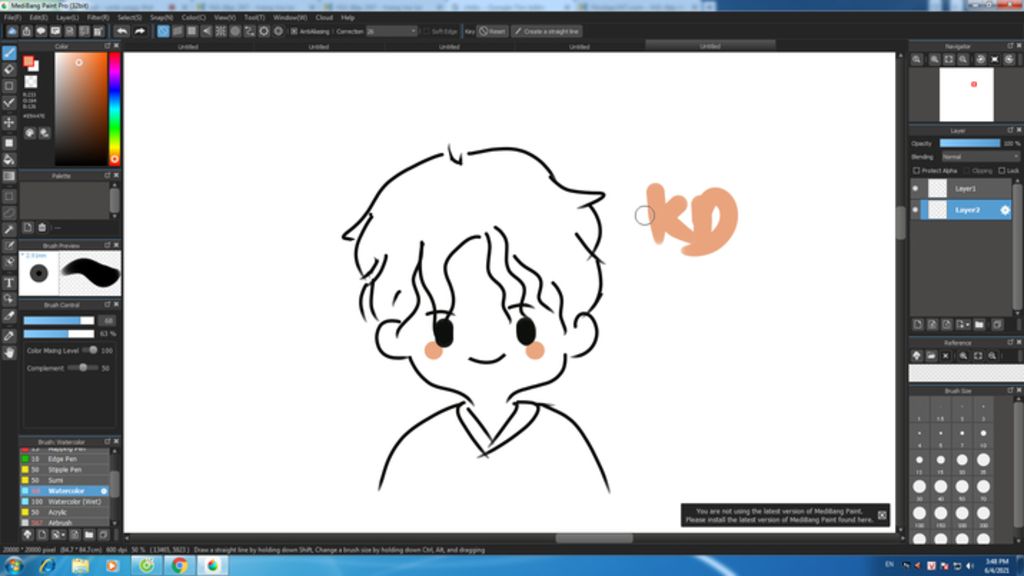Select the Acrylic brush
This screenshot has width=1024, height=576.
click(65, 512)
